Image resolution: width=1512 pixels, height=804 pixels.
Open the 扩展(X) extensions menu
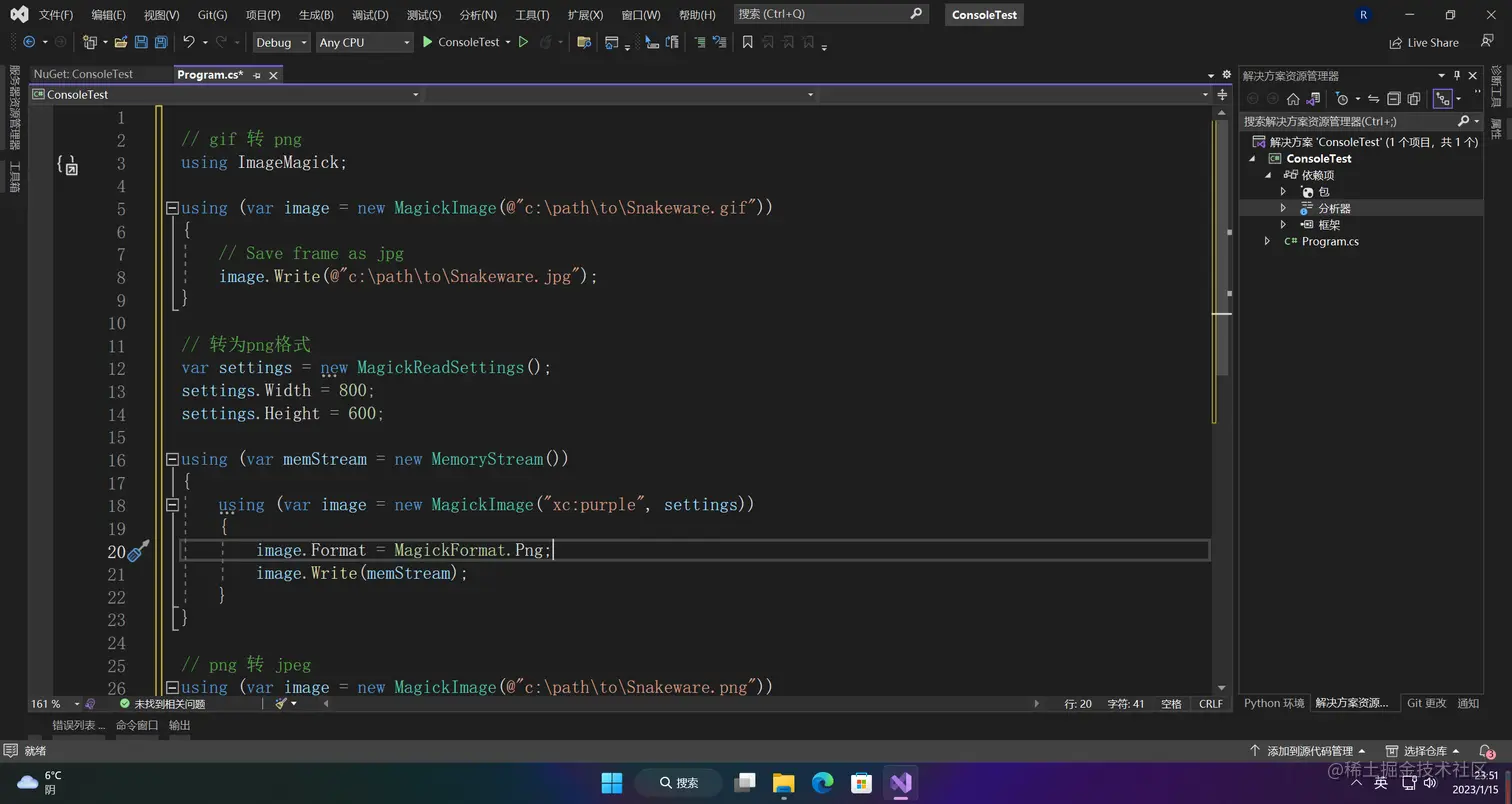pos(585,15)
